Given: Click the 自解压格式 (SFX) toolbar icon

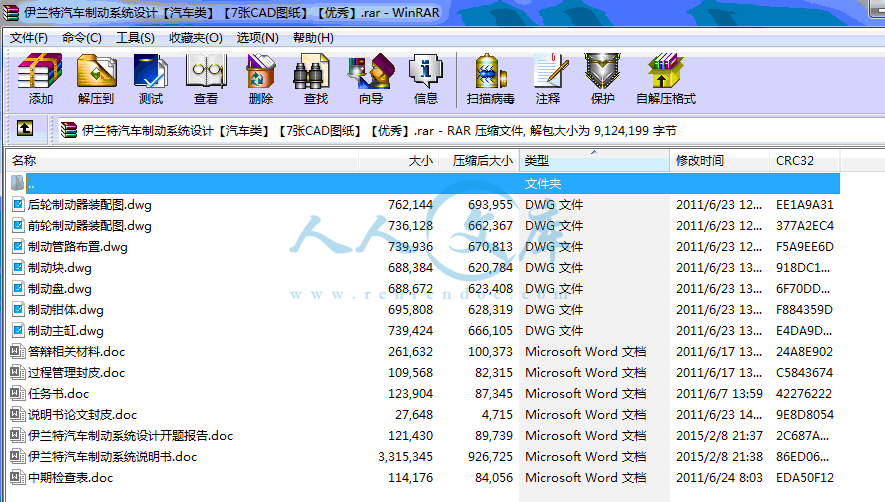Looking at the screenshot, I should pyautogui.click(x=666, y=71).
